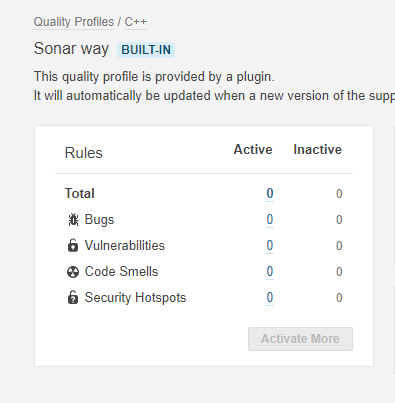Screen dimensions: 395x403
Task: Click the inactive Security Hotspots count
Action: [339, 298]
